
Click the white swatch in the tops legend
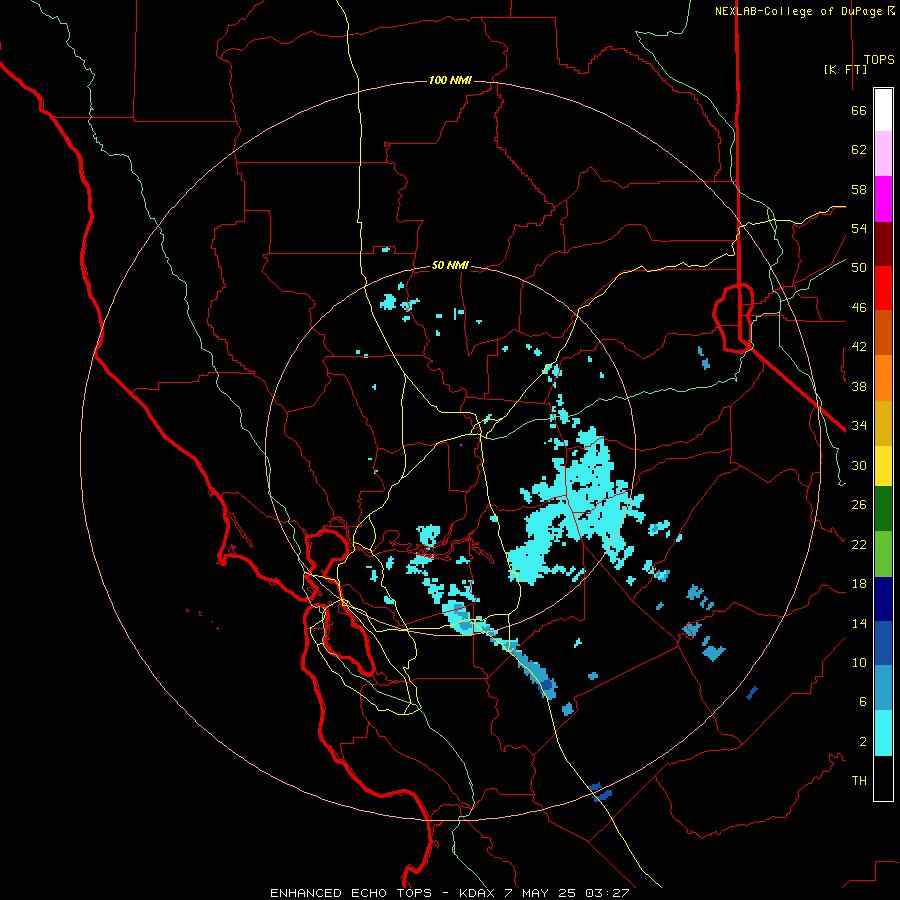pyautogui.click(x=883, y=110)
